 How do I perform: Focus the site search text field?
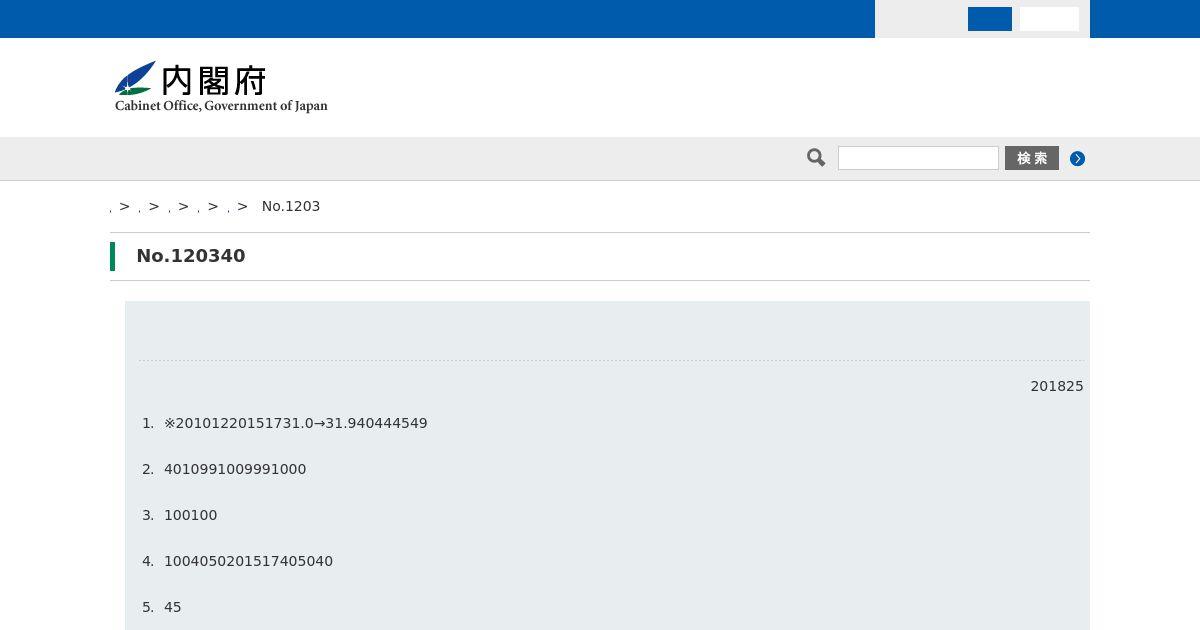point(918,158)
